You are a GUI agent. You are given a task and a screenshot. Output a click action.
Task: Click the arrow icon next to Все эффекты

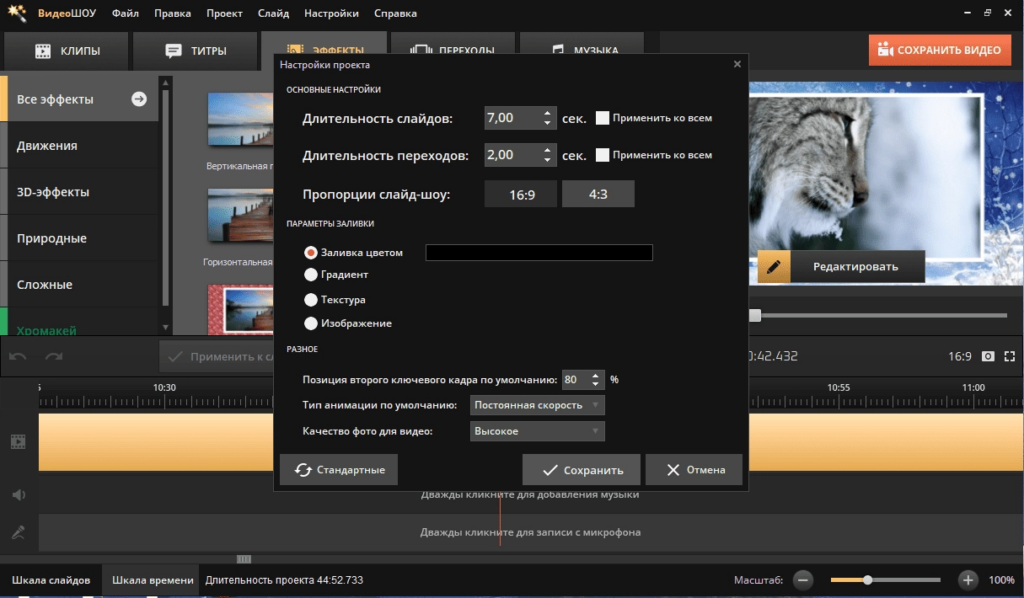[138, 99]
